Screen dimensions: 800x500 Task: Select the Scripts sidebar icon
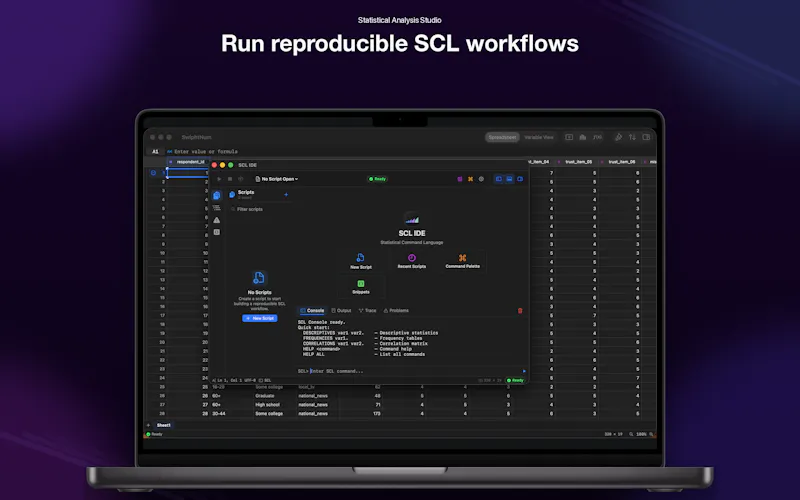(x=217, y=195)
